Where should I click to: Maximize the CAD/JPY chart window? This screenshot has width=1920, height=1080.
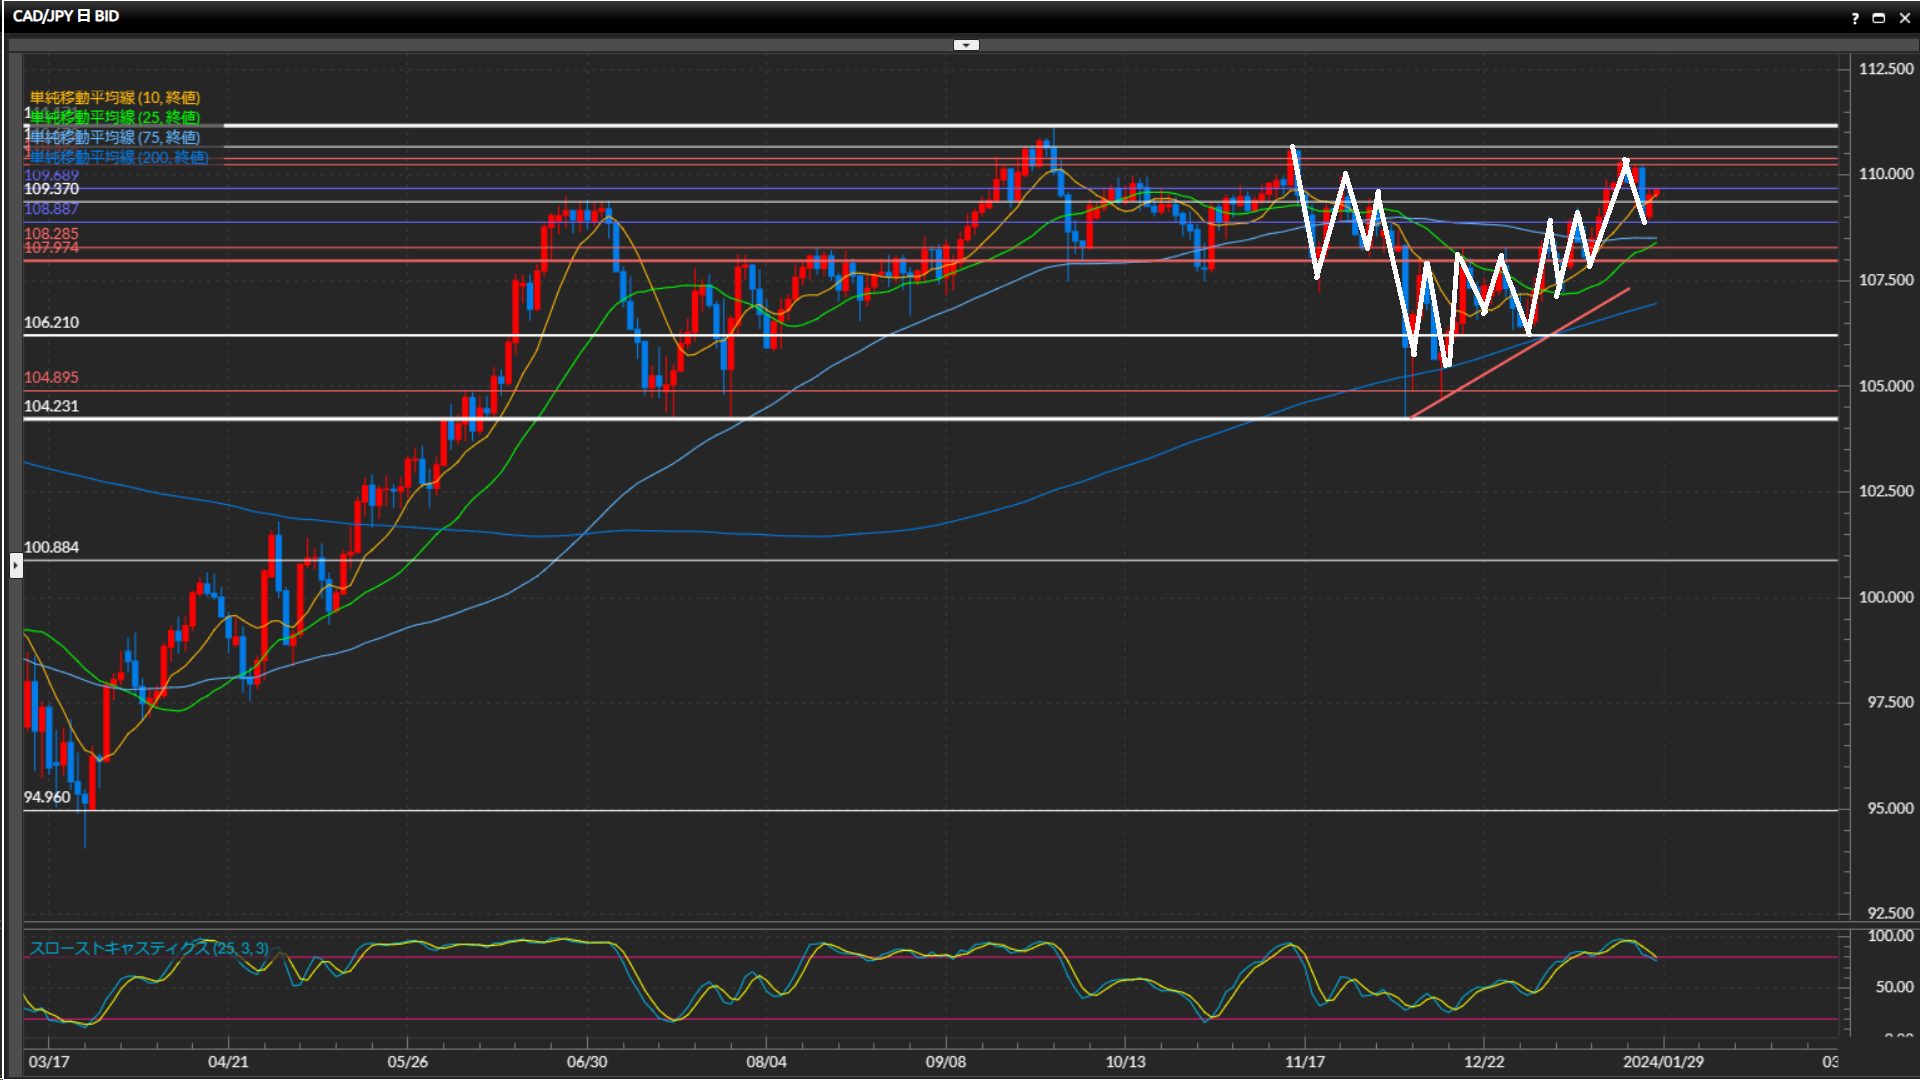[x=1879, y=18]
